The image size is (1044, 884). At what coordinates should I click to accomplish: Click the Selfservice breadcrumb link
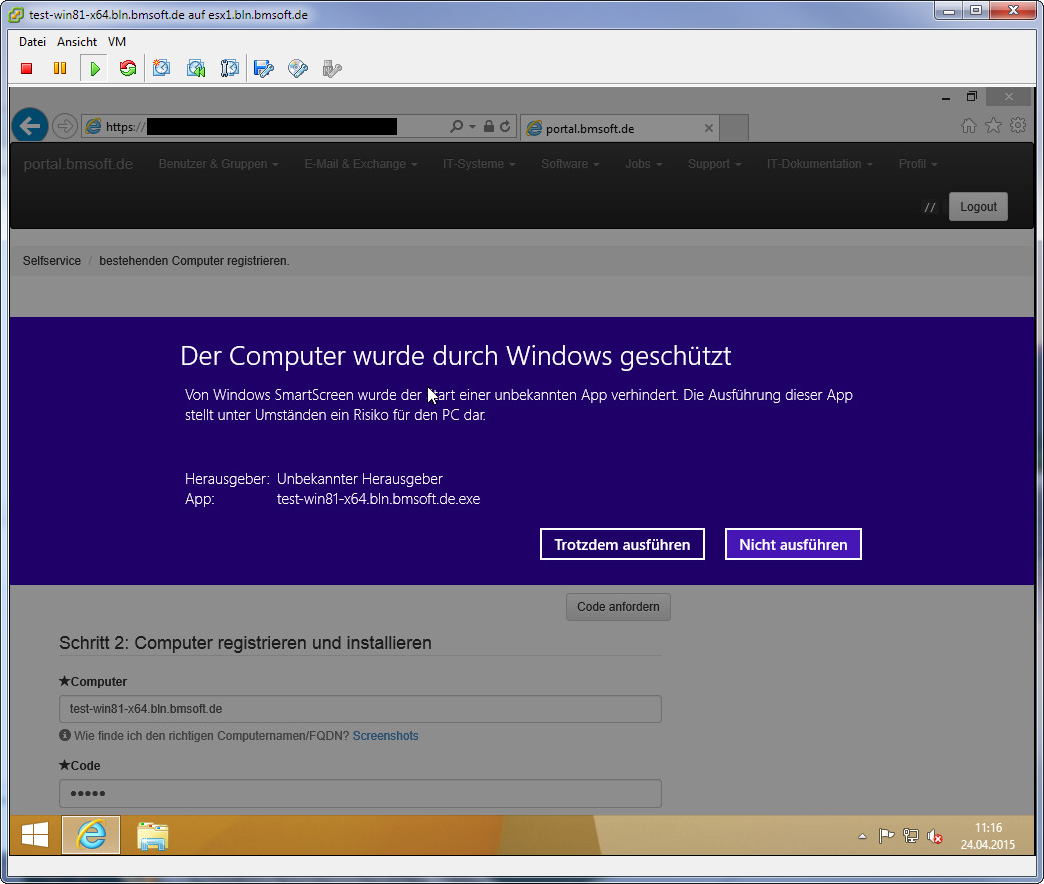click(x=52, y=261)
